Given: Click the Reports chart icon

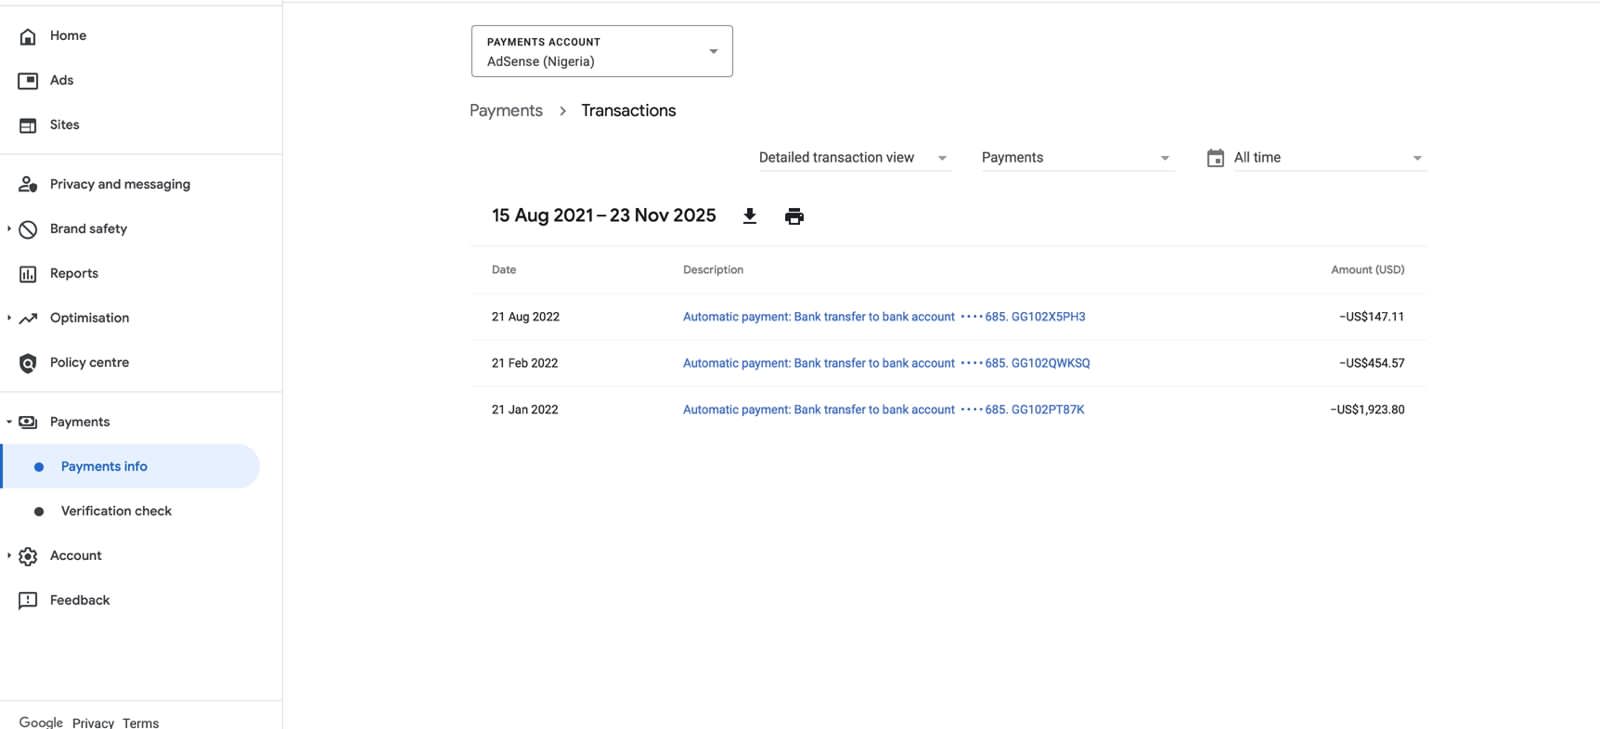Looking at the screenshot, I should point(28,274).
